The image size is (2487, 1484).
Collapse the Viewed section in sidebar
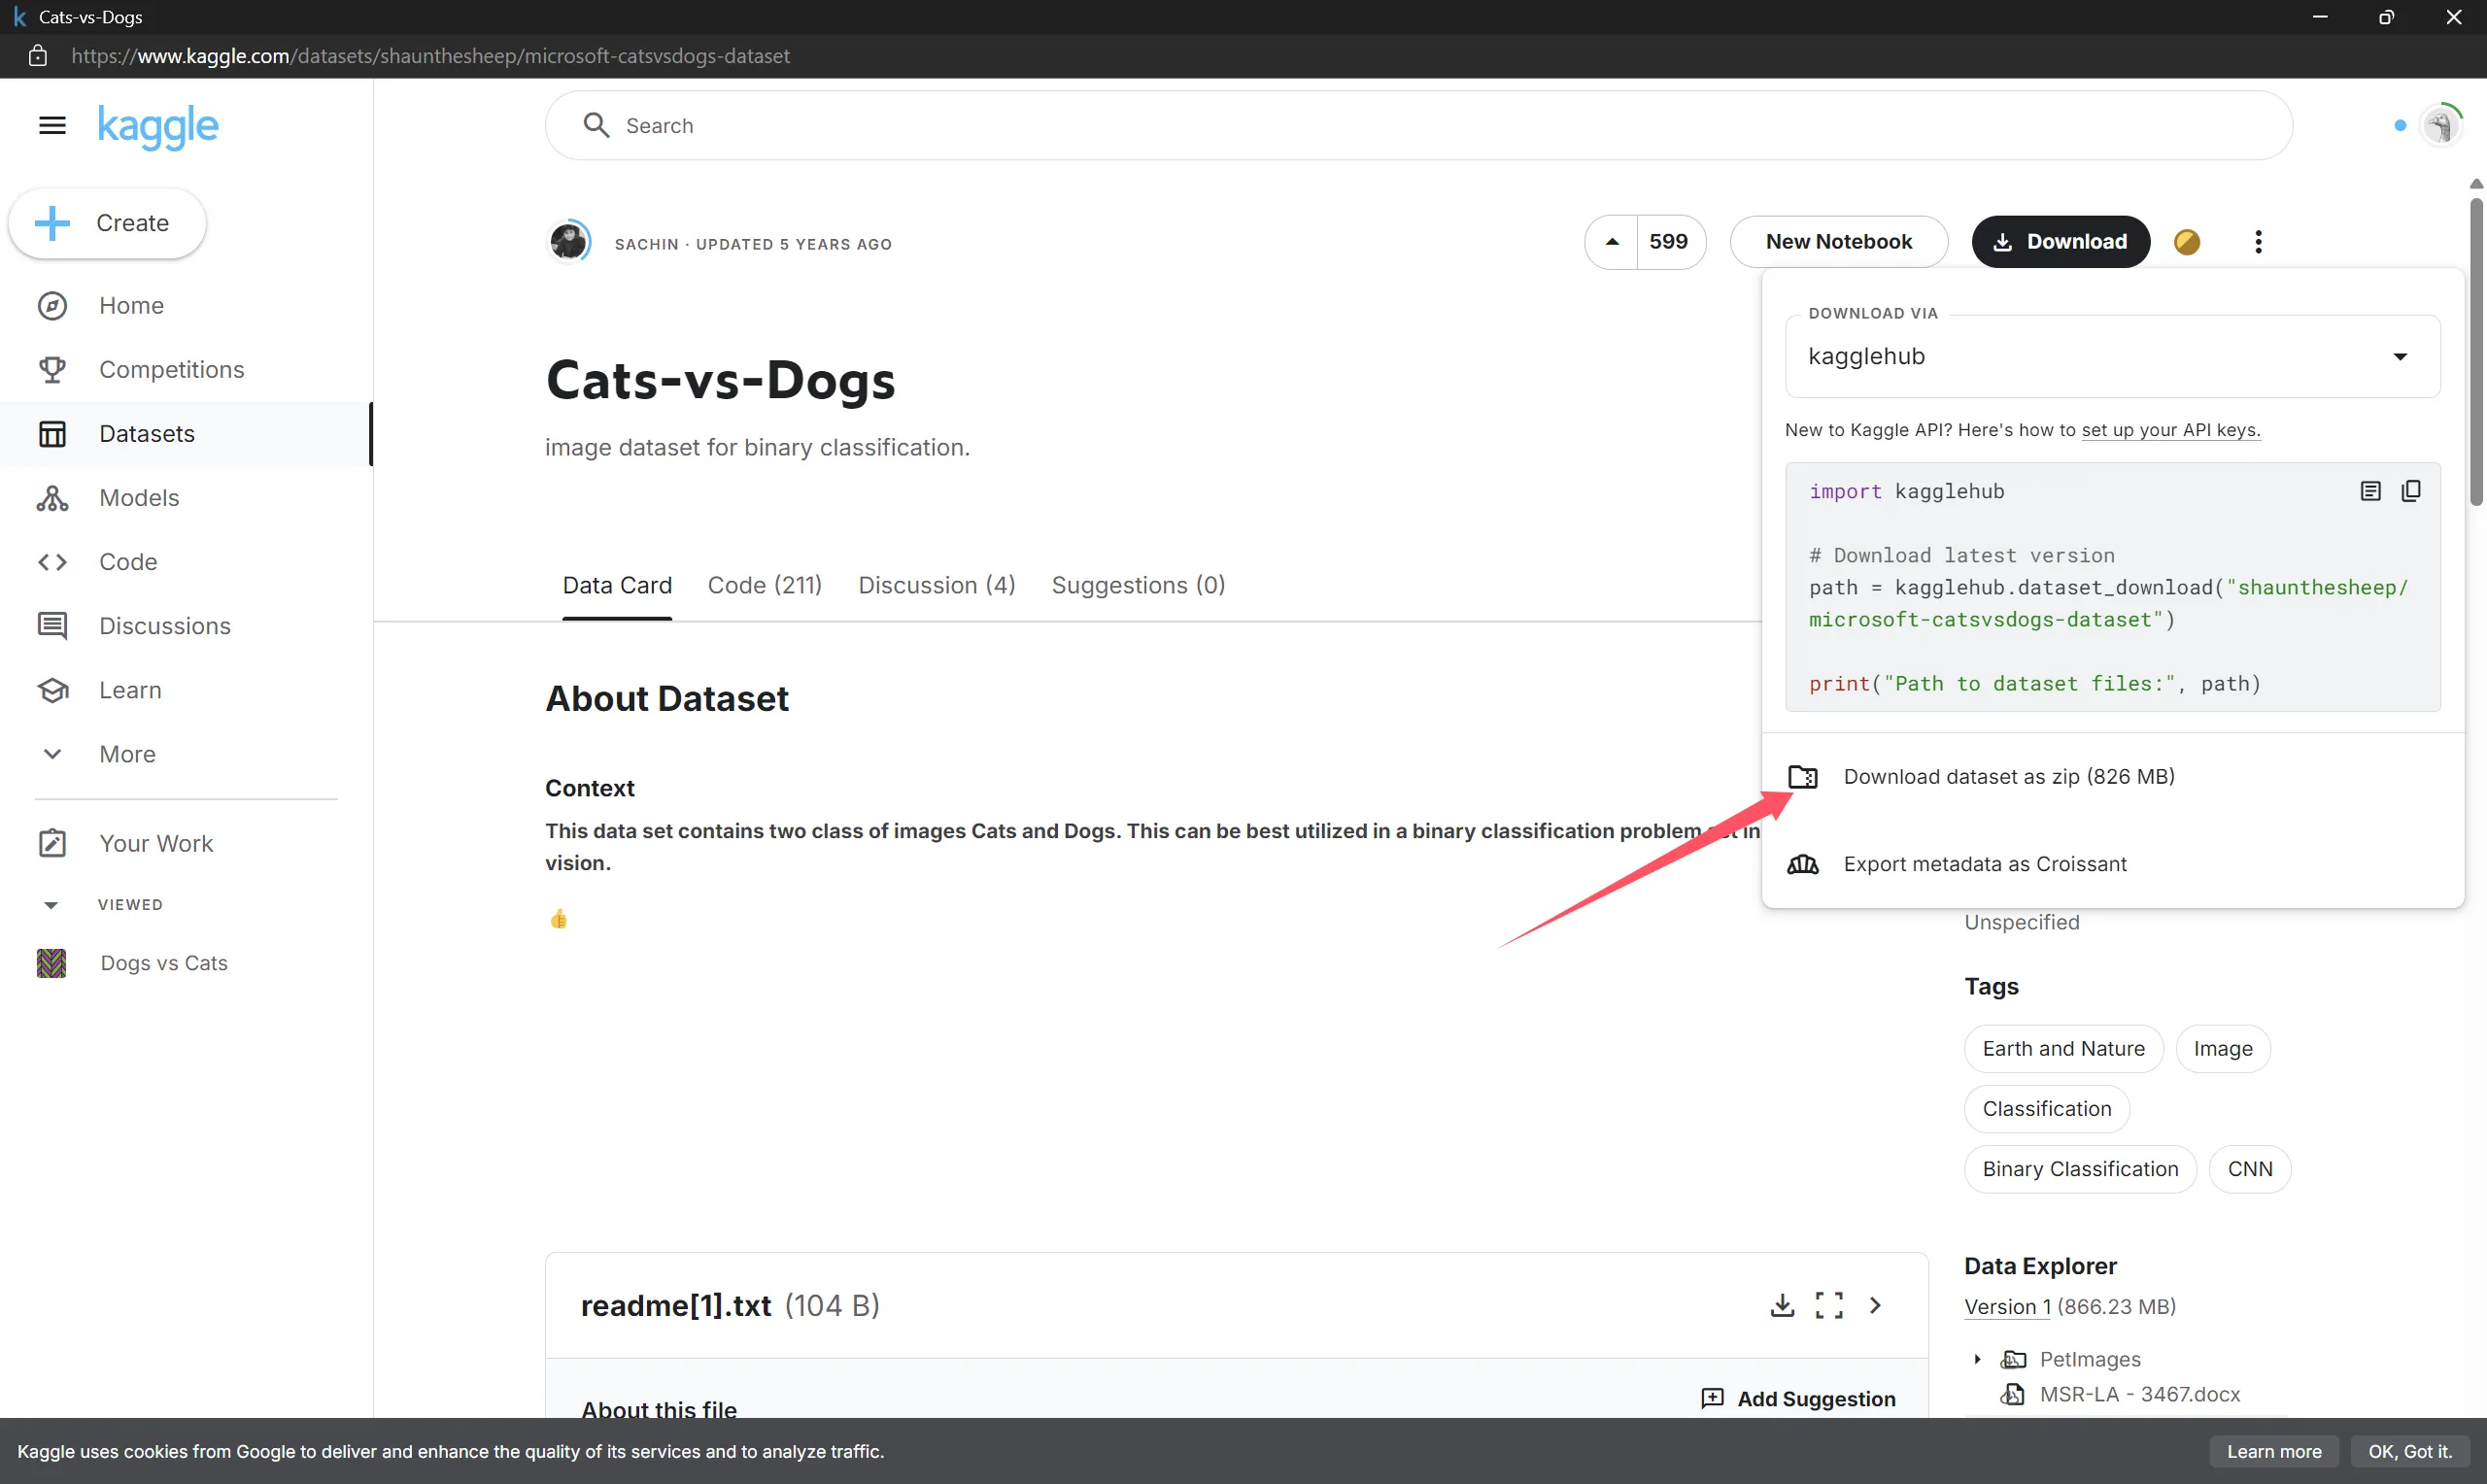pos(51,905)
